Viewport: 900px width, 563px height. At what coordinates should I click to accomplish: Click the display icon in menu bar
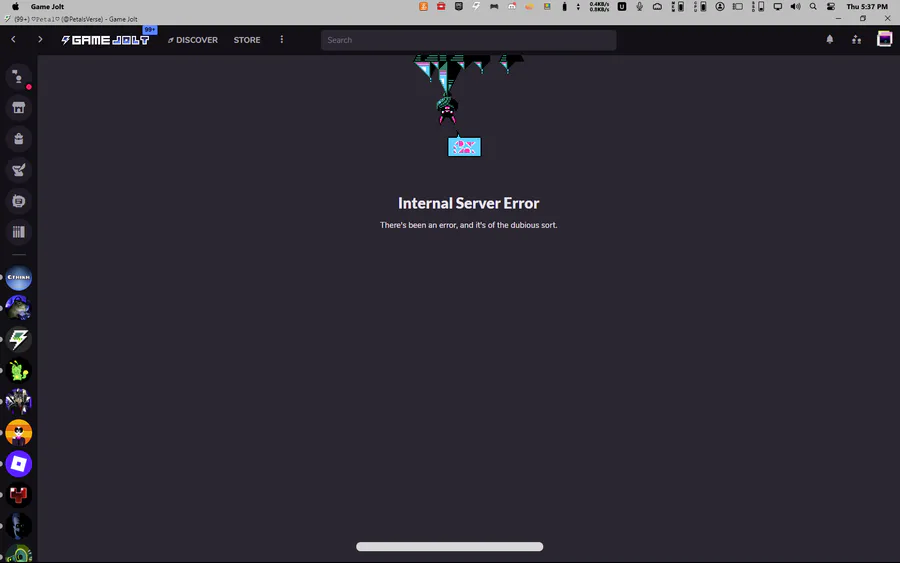(x=777, y=6)
